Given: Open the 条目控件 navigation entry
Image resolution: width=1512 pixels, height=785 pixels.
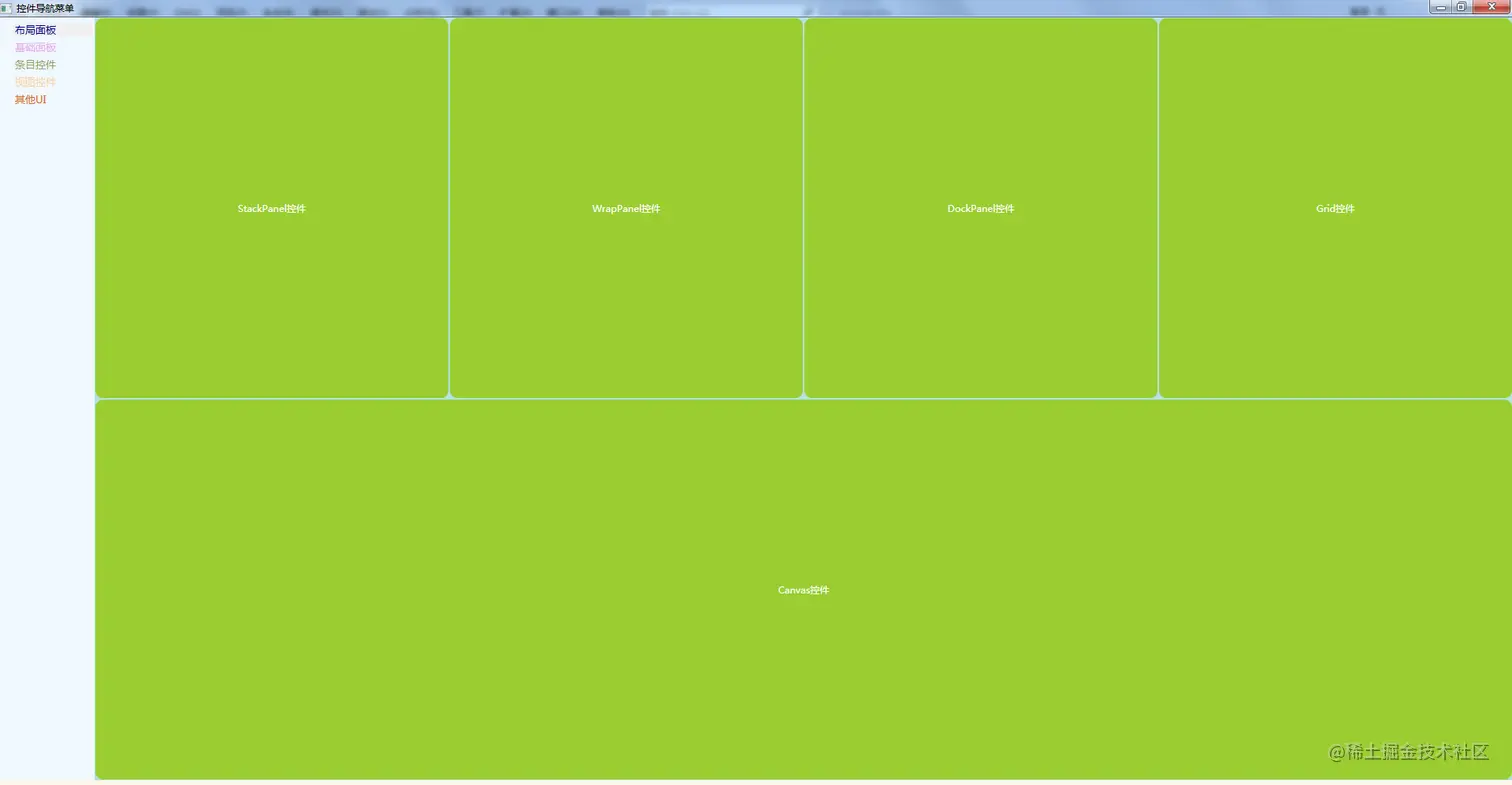Looking at the screenshot, I should point(36,65).
